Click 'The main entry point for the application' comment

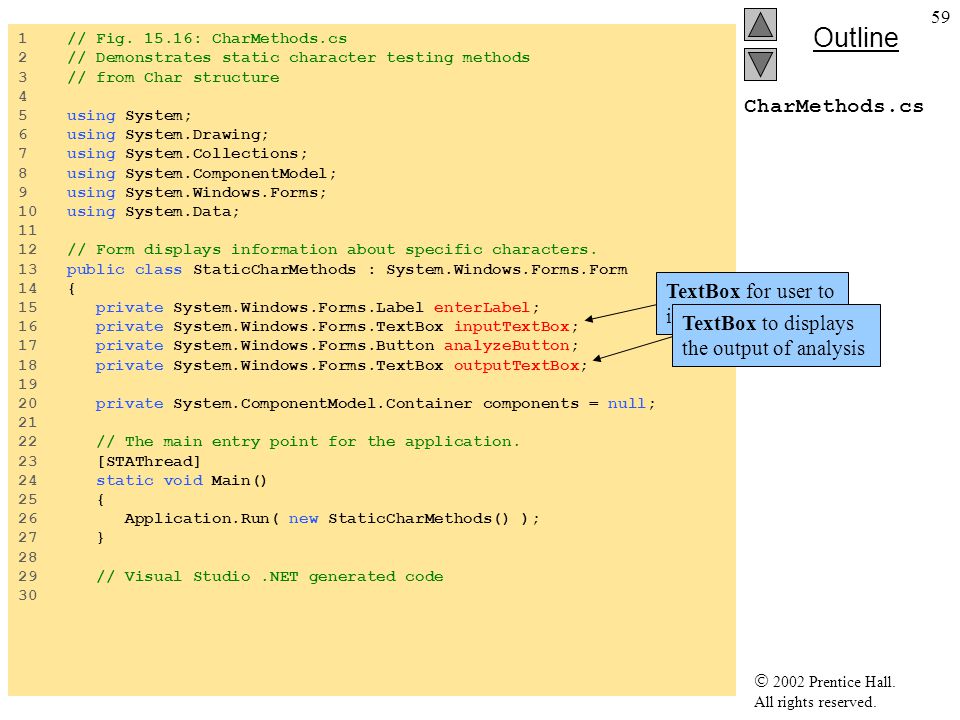pyautogui.click(x=308, y=441)
